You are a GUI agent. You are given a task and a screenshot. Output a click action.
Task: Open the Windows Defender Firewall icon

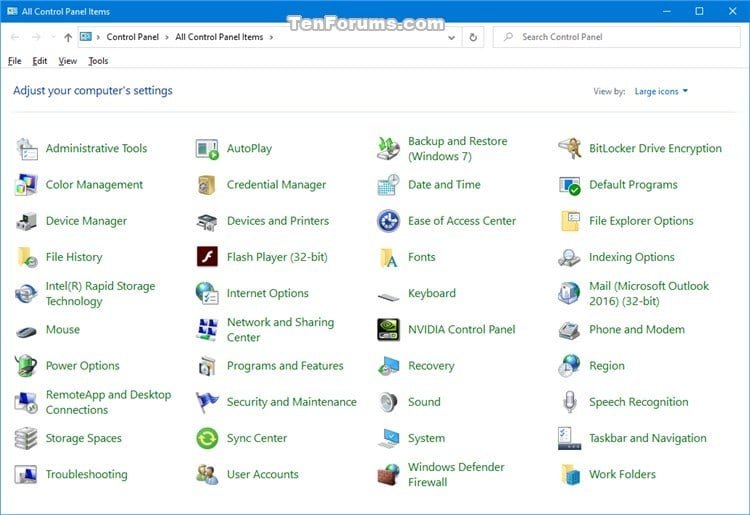pyautogui.click(x=388, y=474)
